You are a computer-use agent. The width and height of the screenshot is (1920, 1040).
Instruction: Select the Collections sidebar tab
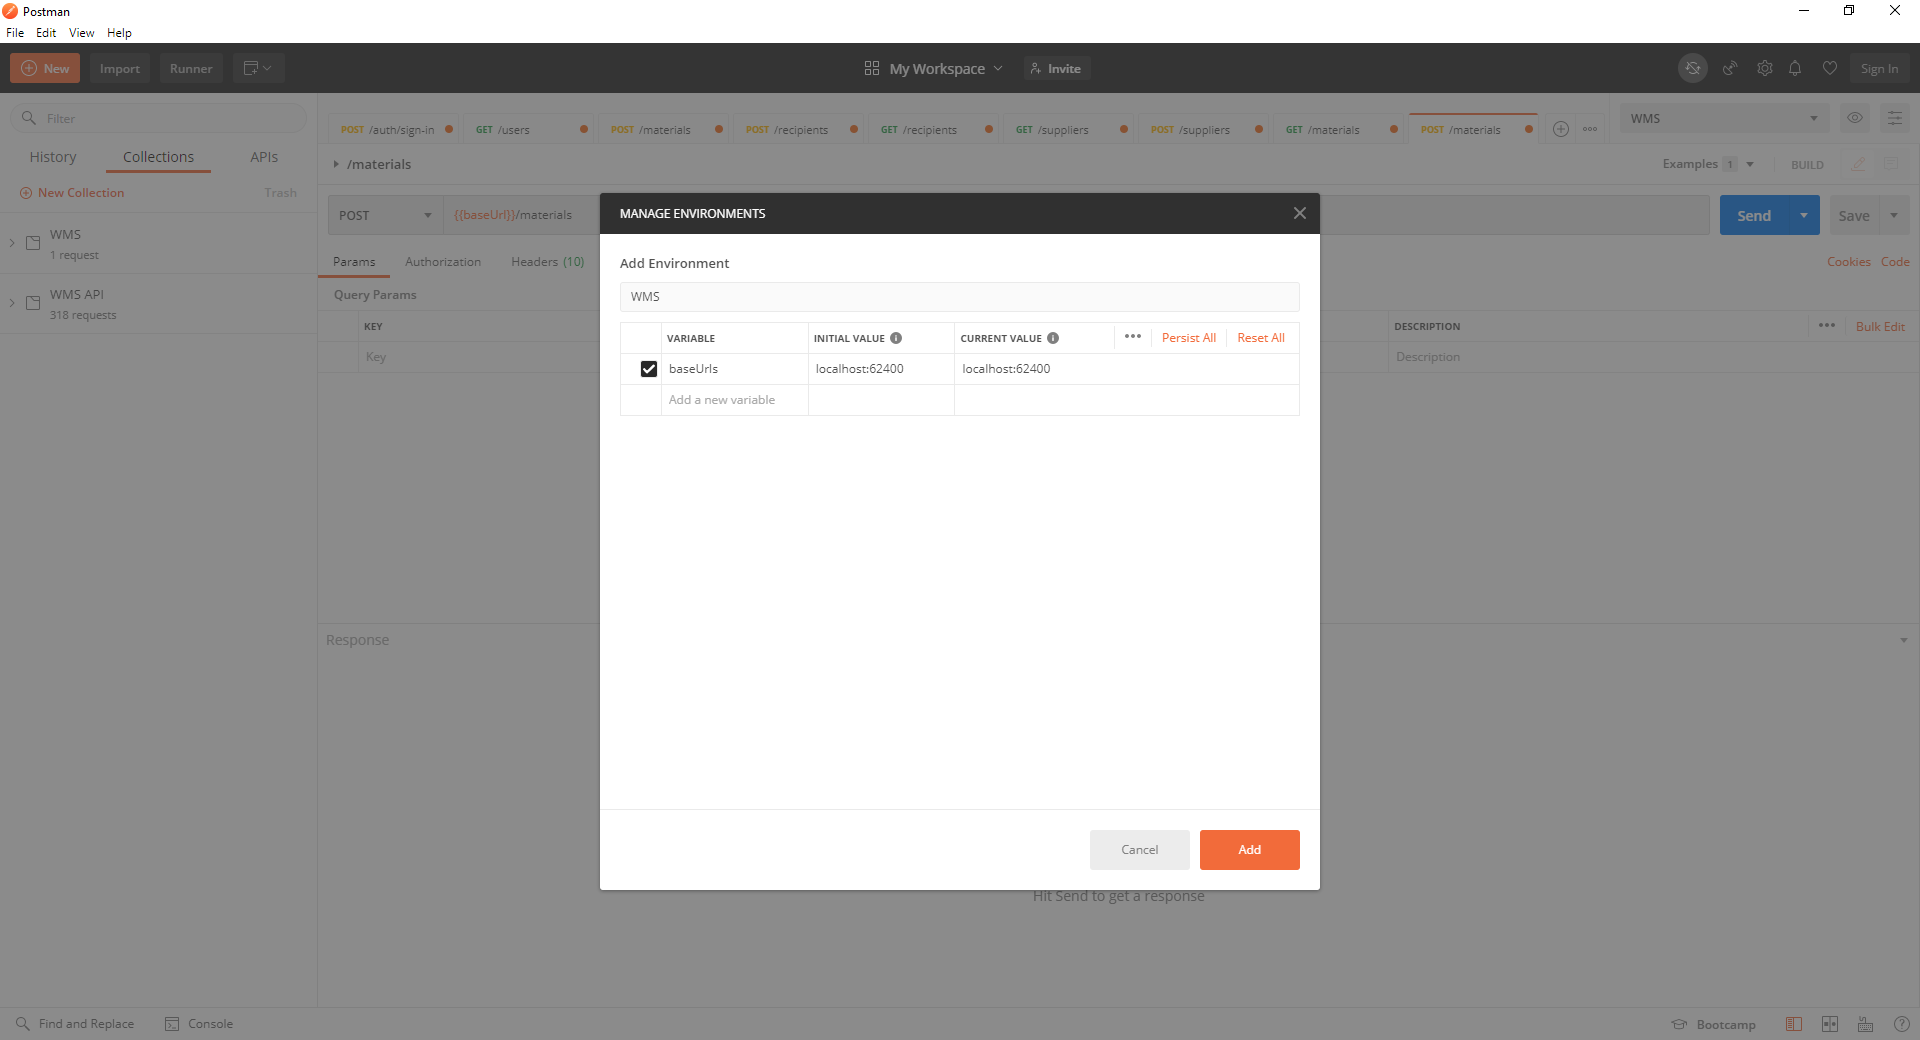[x=158, y=157]
